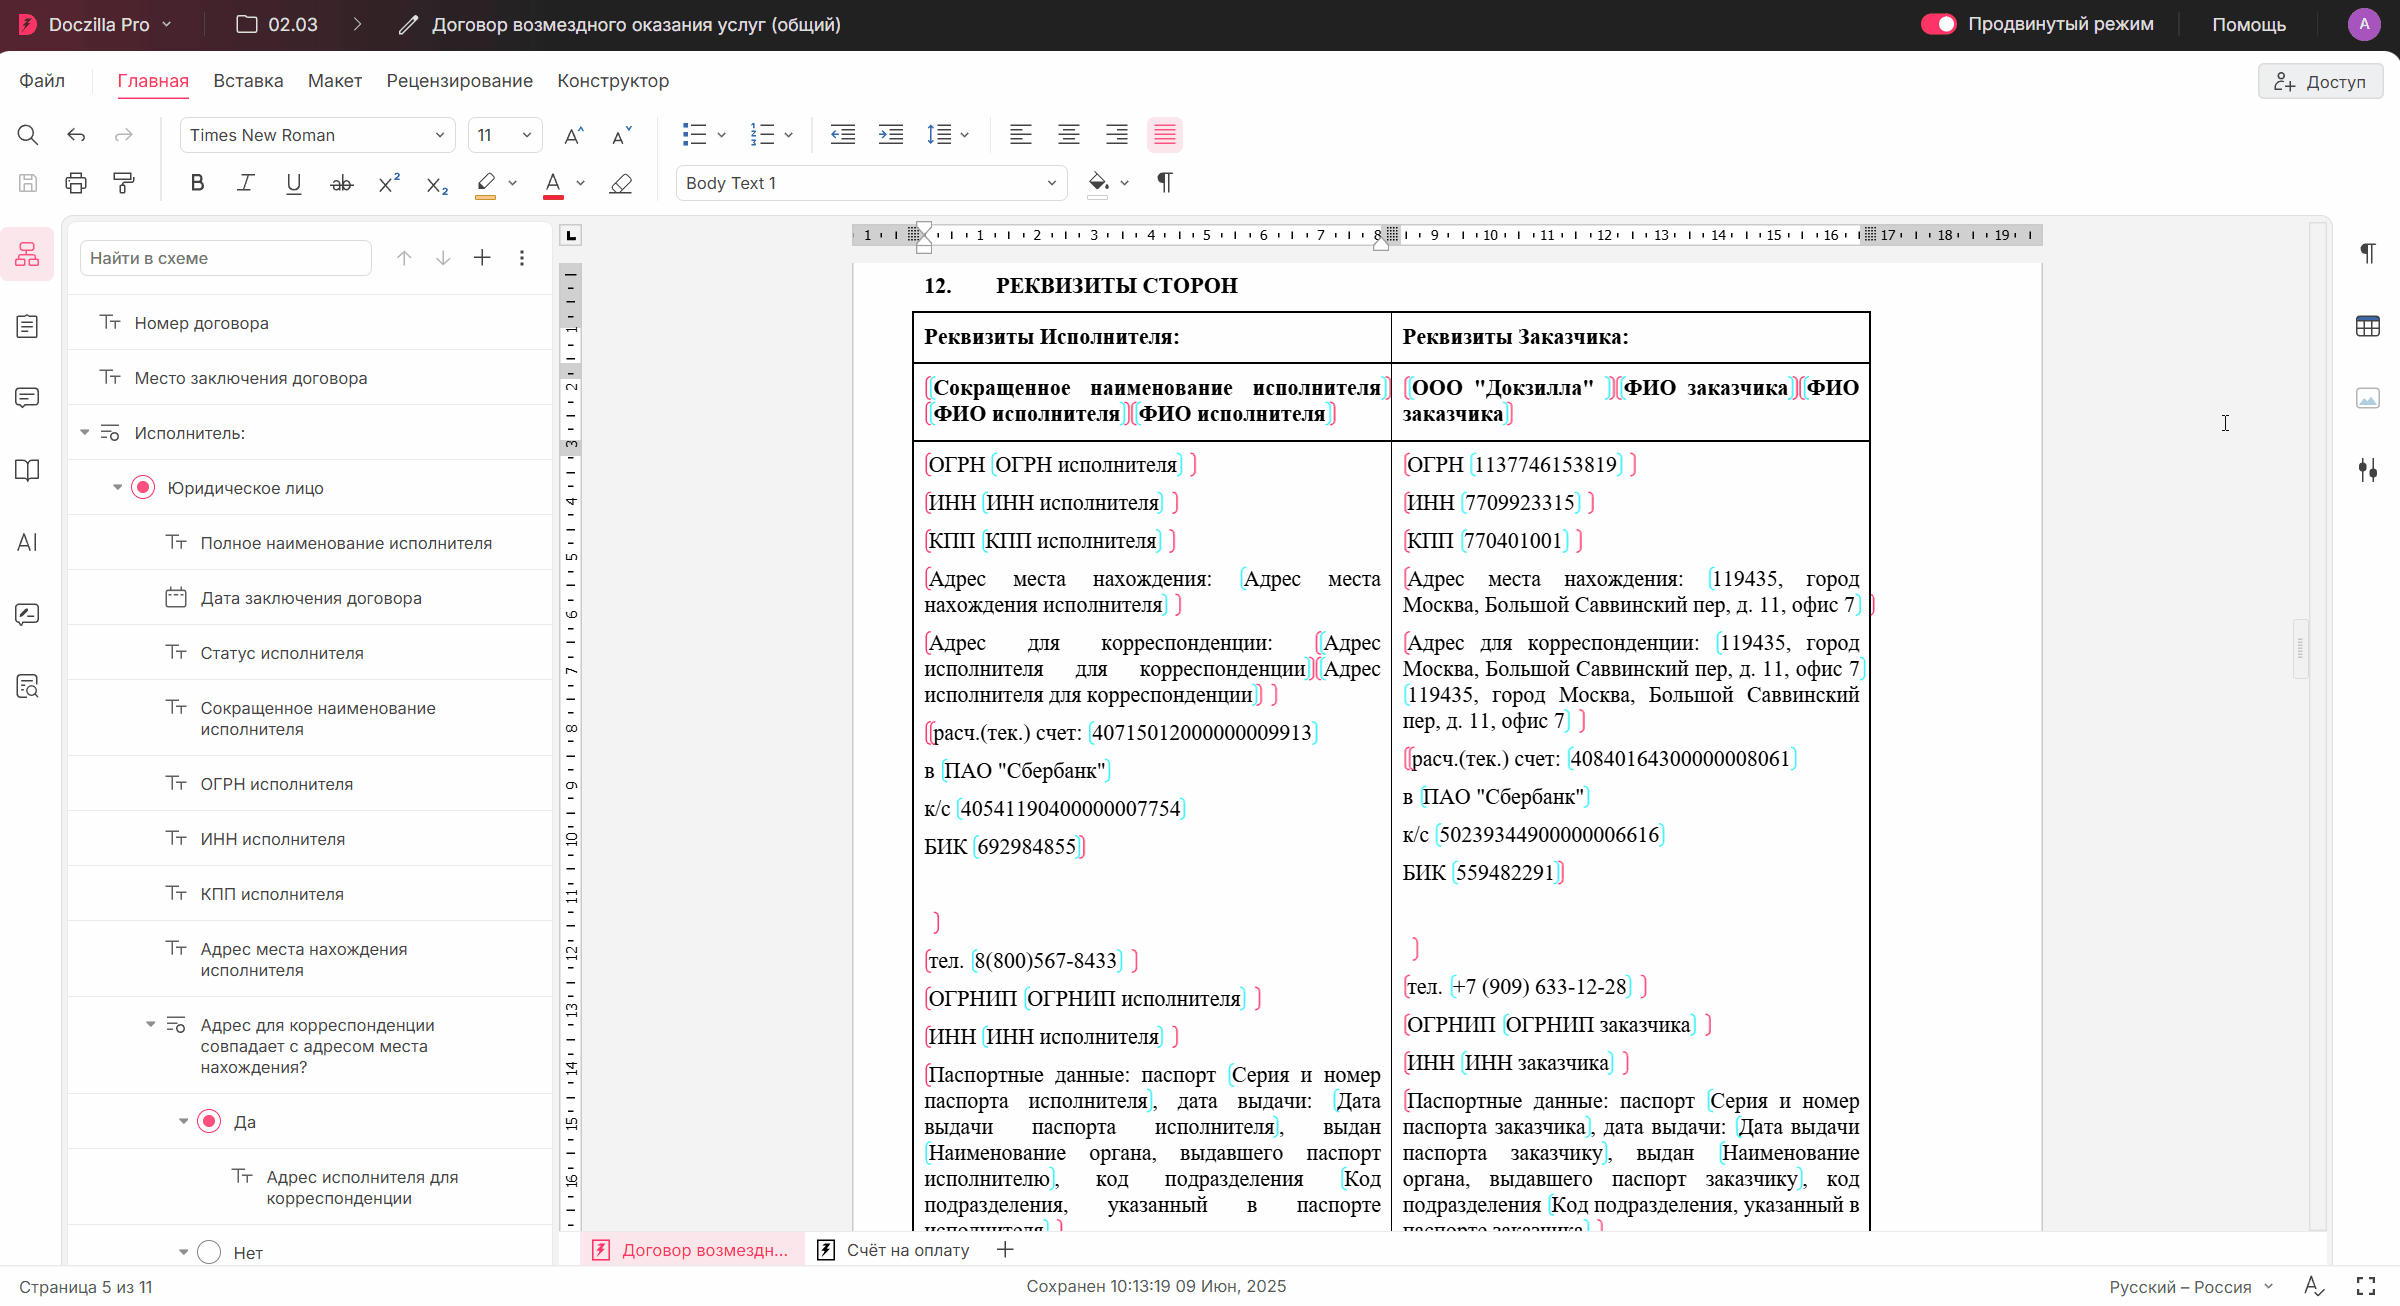This screenshot has width=2400, height=1306.
Task: Switch to the Вставка tab
Action: (x=248, y=81)
